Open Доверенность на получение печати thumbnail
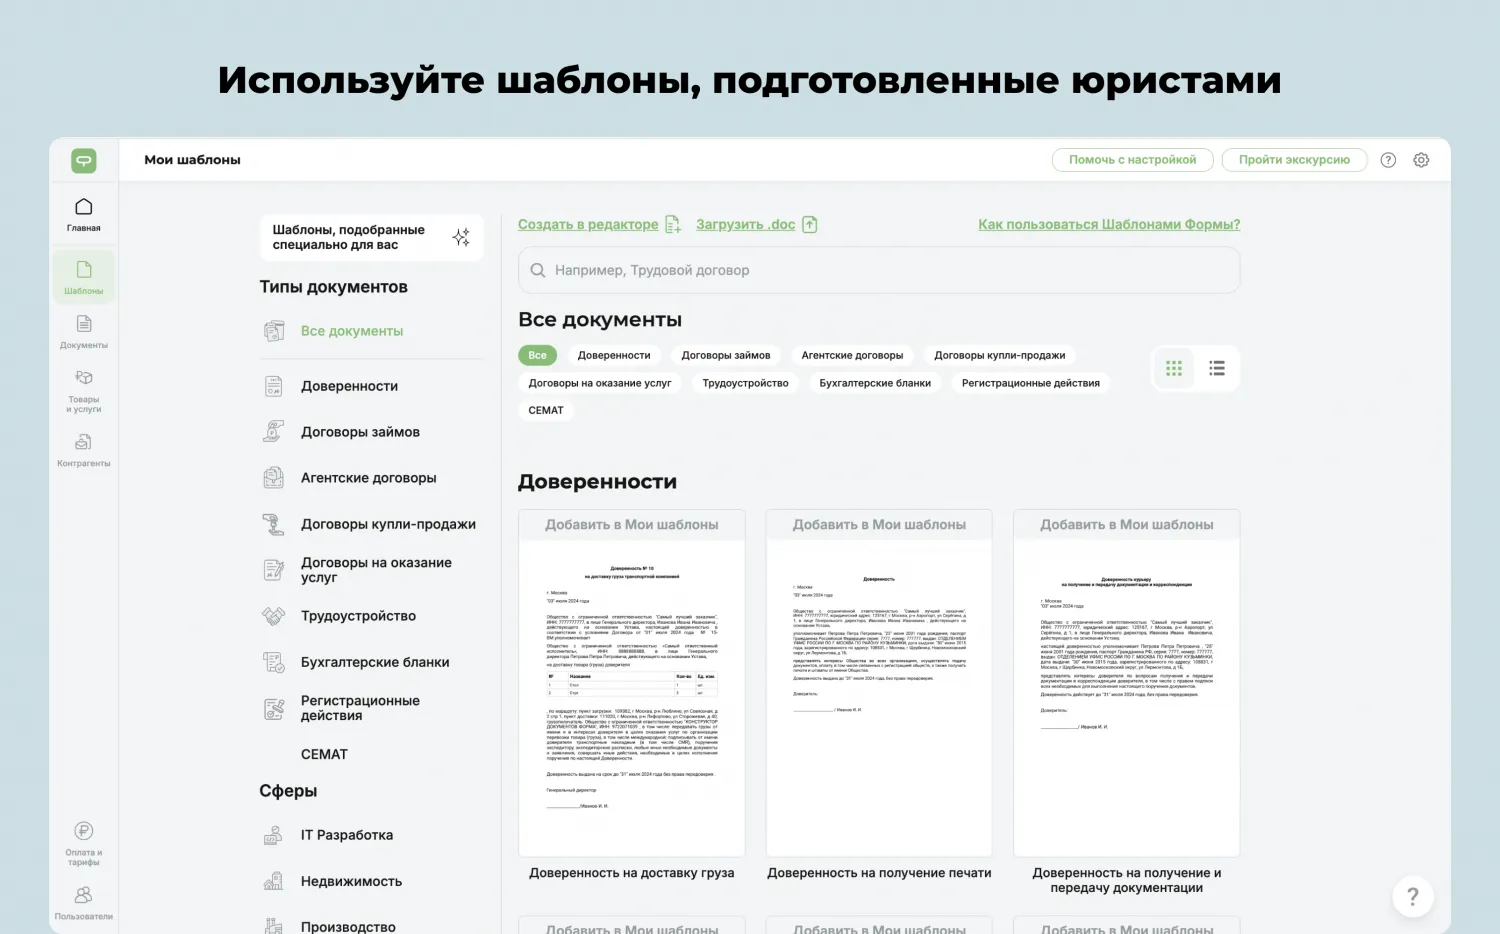1500x934 pixels. [x=879, y=697]
